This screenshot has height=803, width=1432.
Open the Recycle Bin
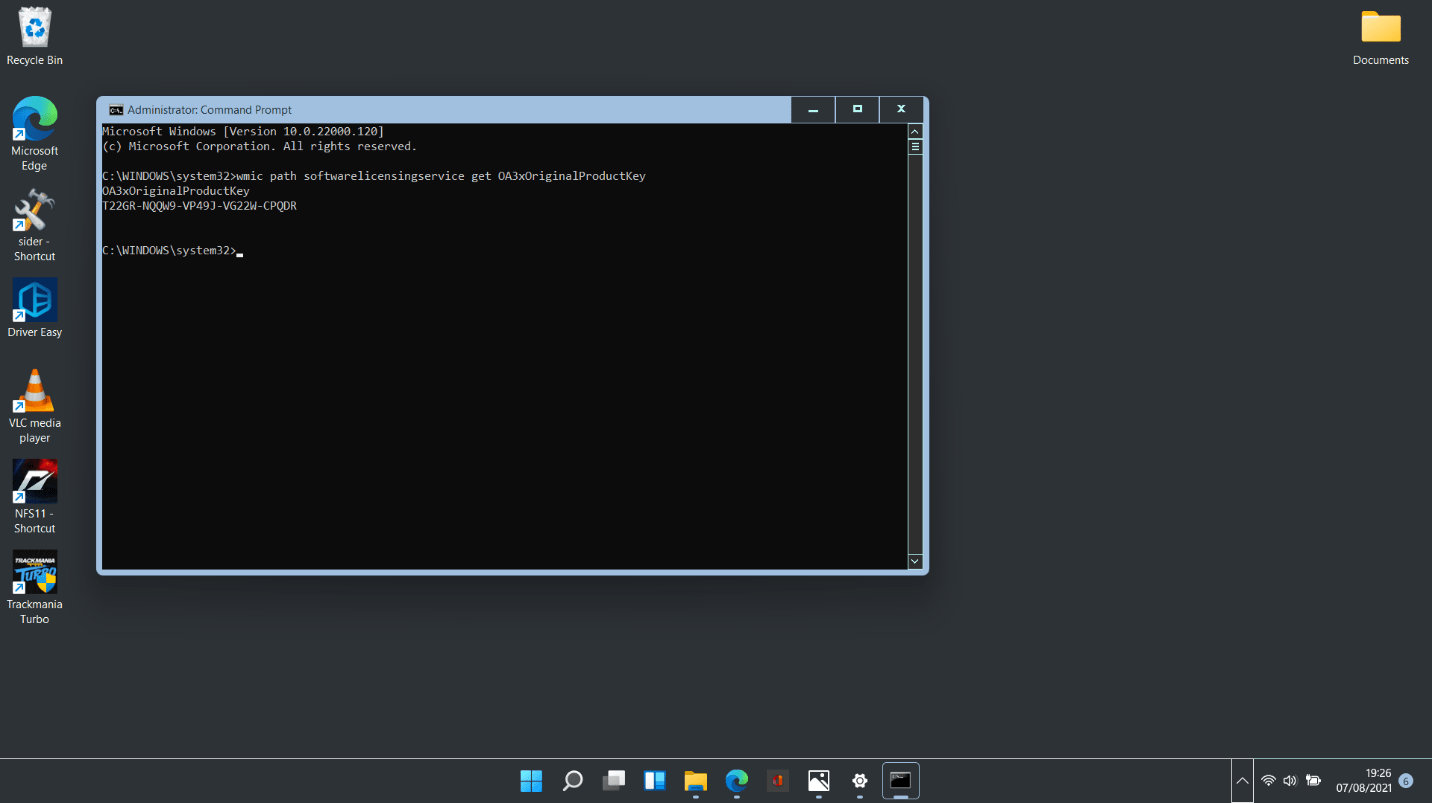click(34, 25)
